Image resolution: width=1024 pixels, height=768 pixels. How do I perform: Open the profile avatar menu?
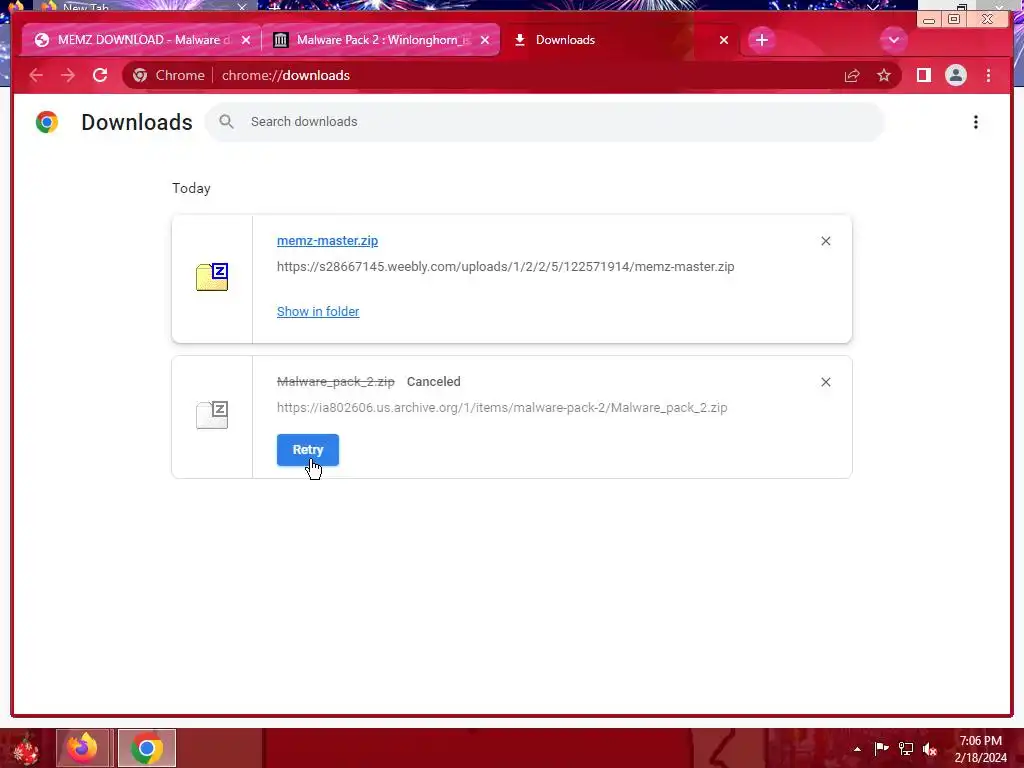coord(955,76)
